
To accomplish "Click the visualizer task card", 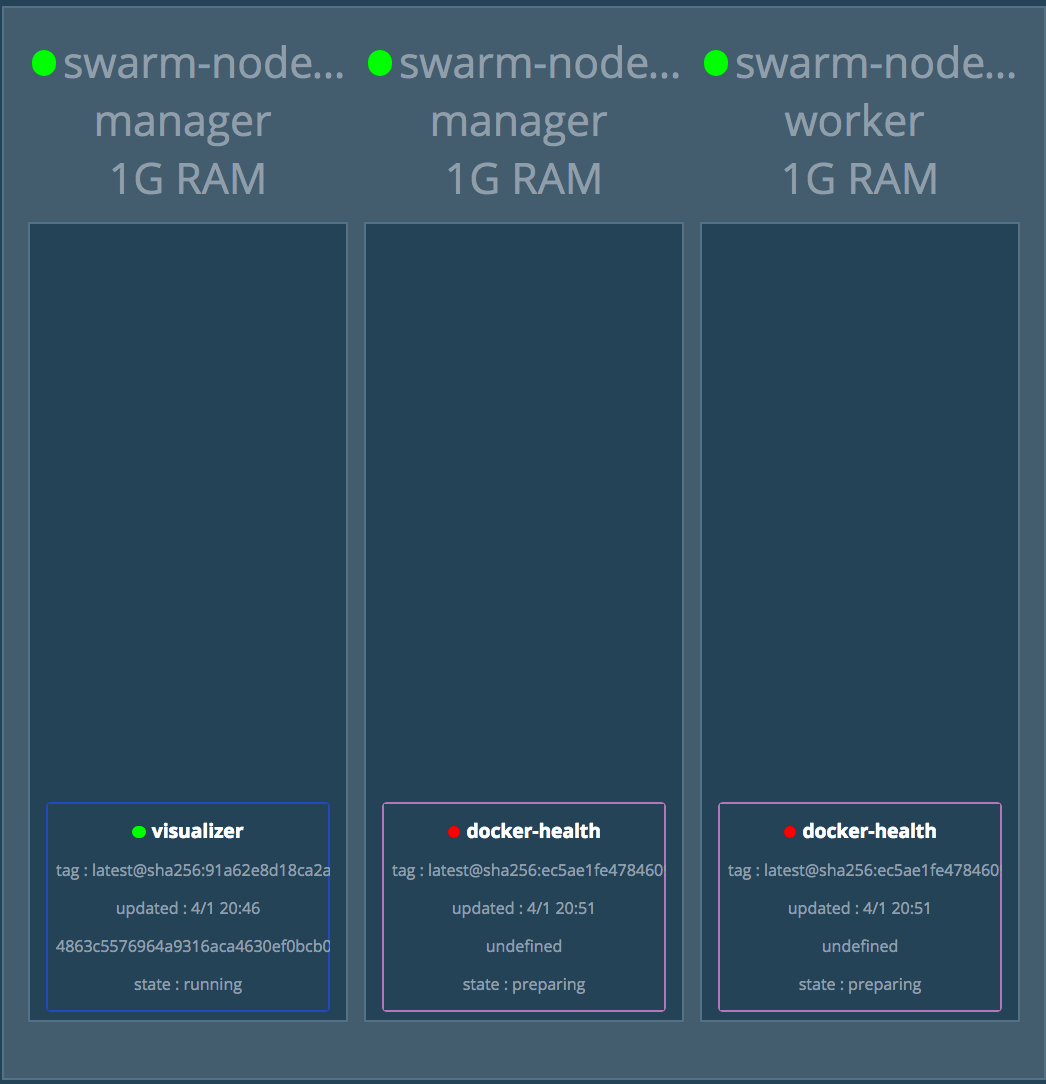I will coord(187,907).
